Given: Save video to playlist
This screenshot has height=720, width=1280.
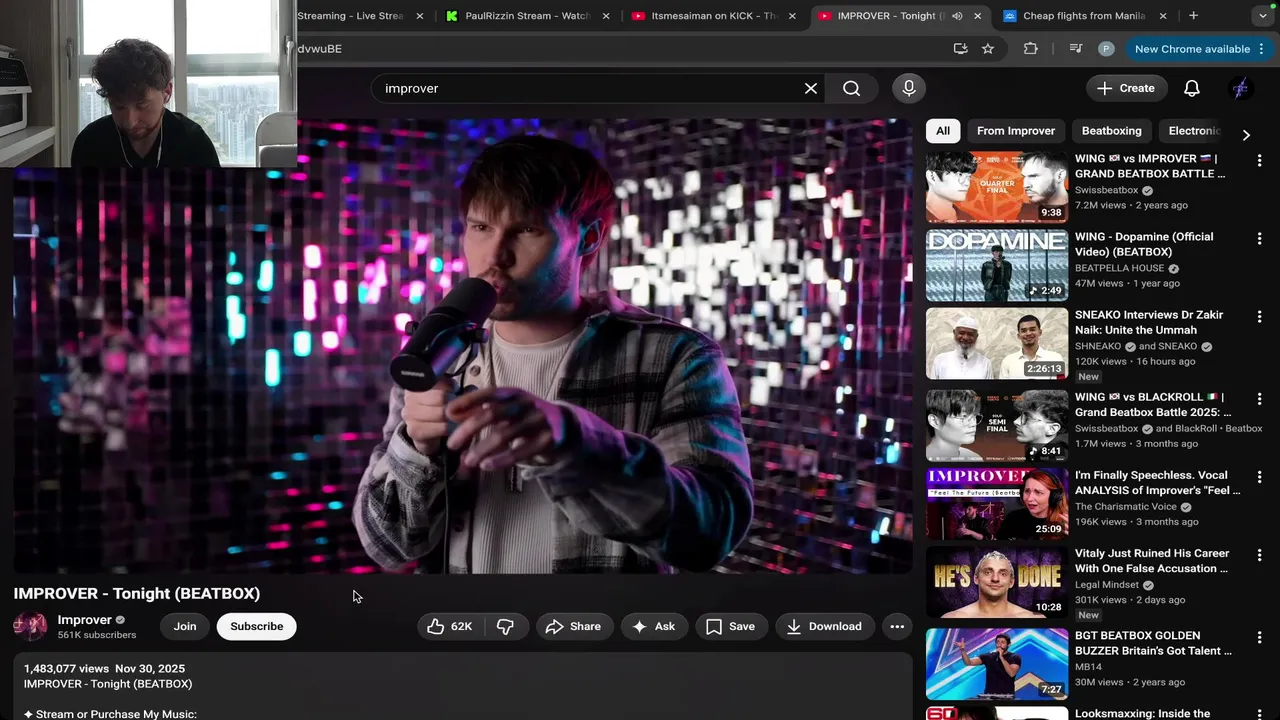Looking at the screenshot, I should [730, 626].
